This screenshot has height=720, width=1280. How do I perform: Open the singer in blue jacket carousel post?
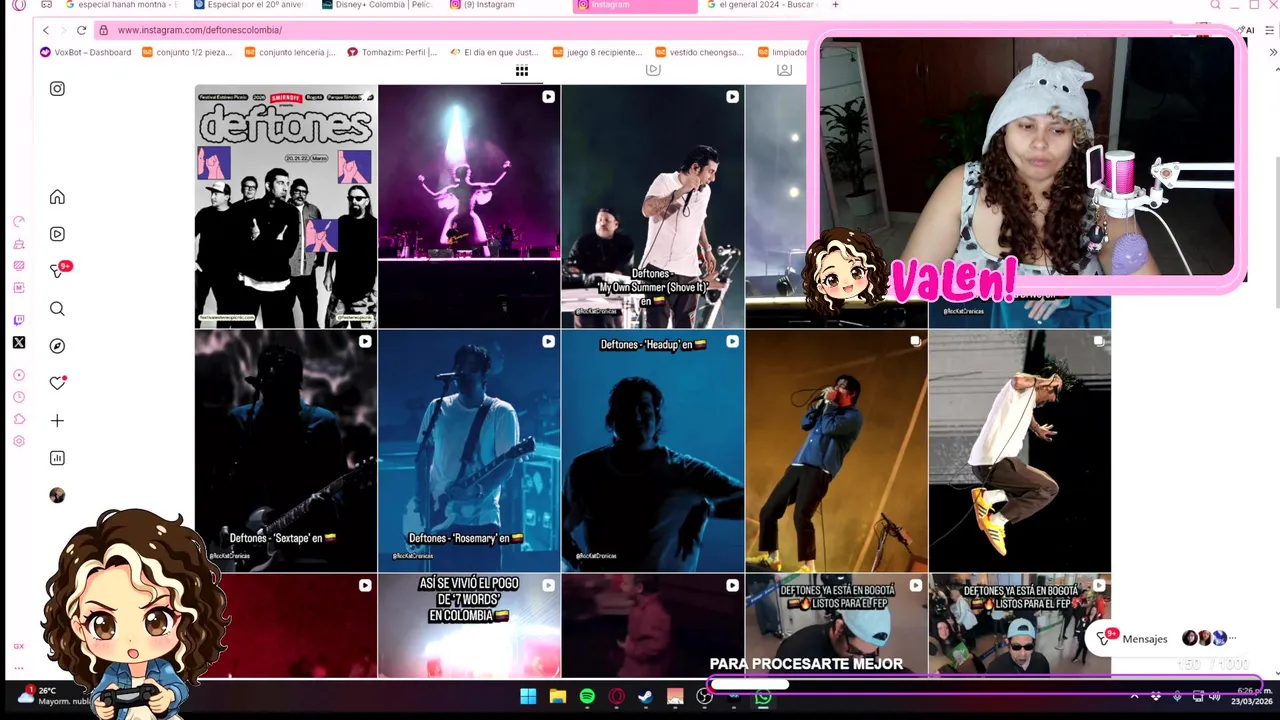click(836, 451)
